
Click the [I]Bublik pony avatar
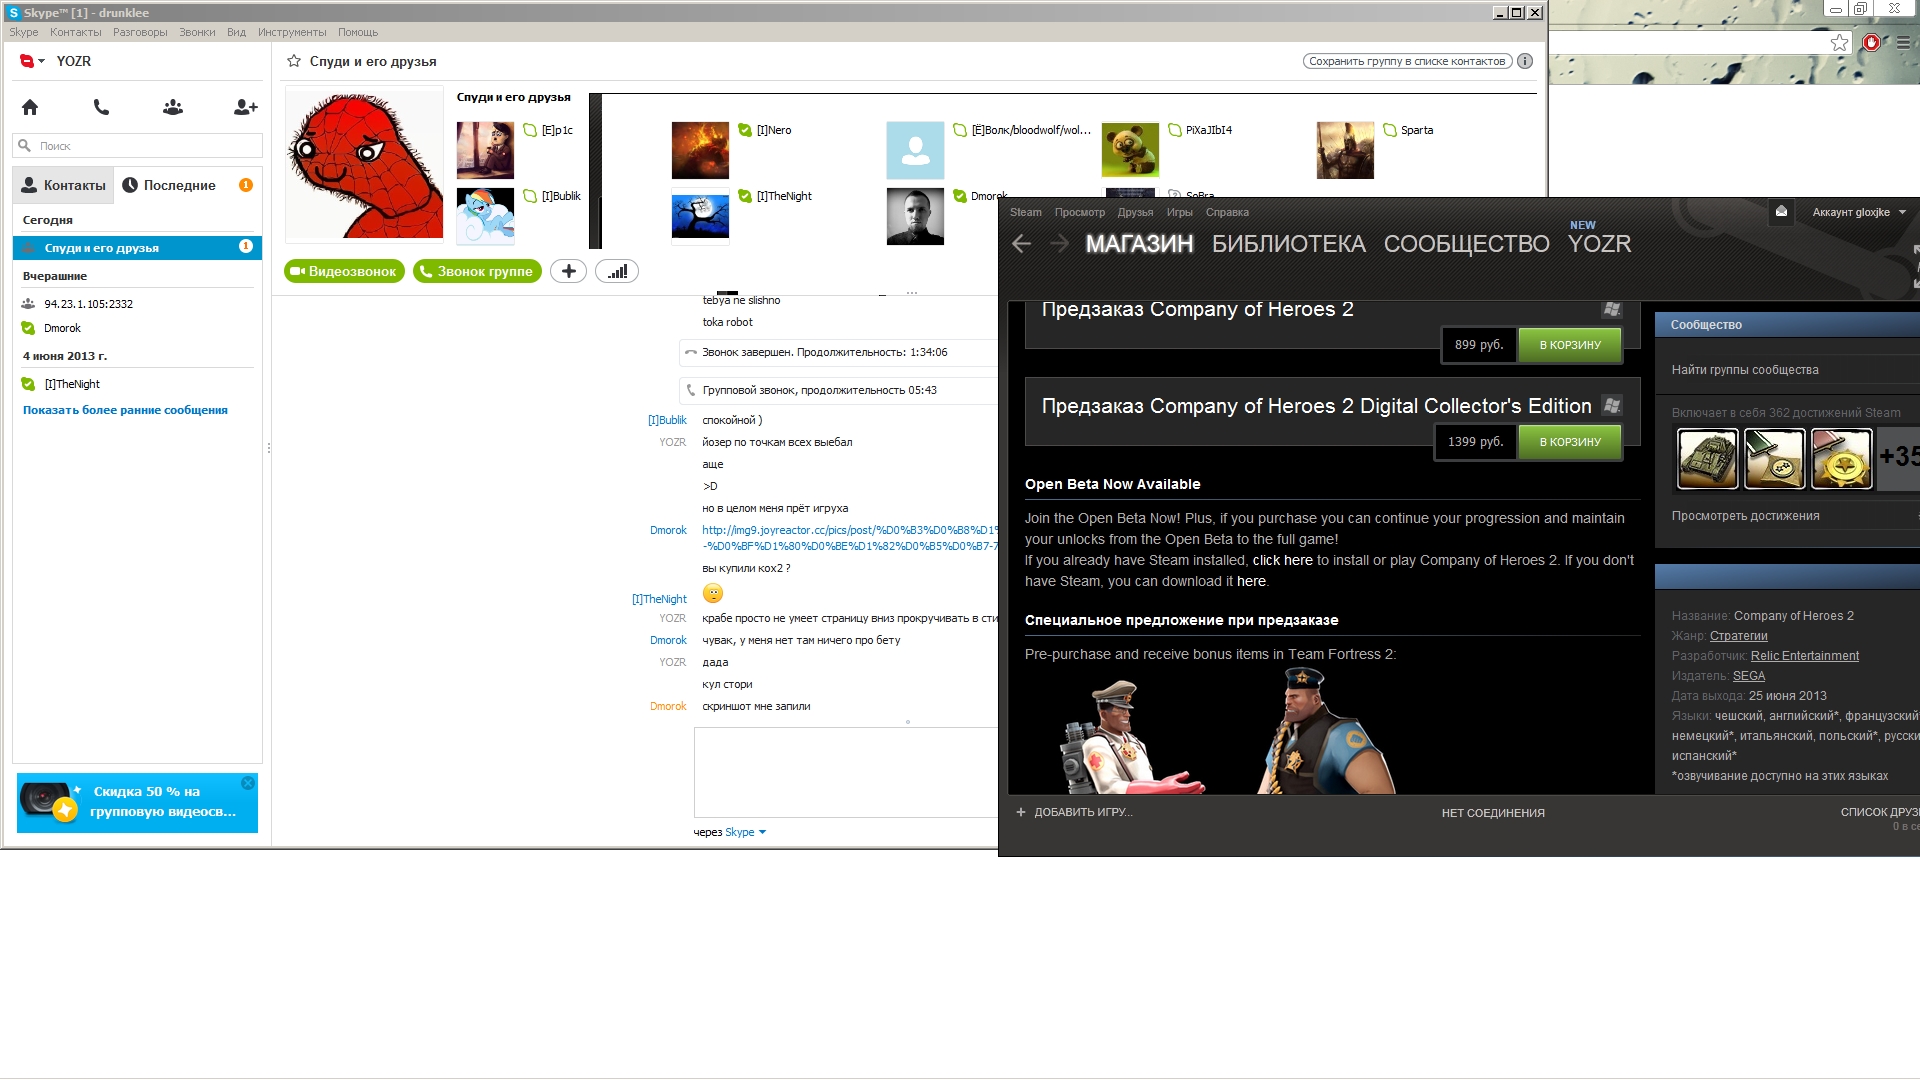coord(485,216)
